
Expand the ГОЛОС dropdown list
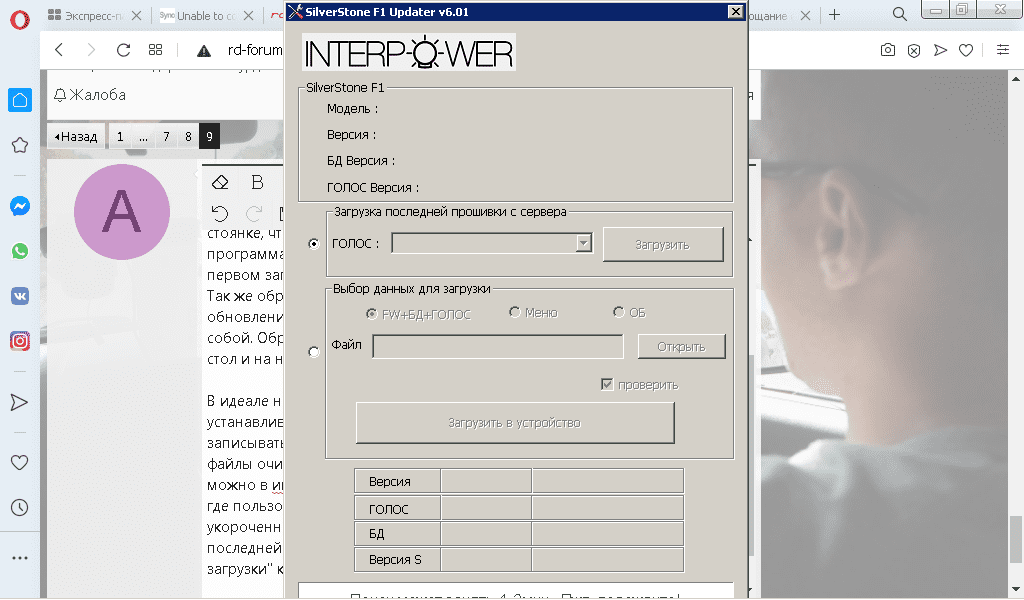[x=583, y=244]
